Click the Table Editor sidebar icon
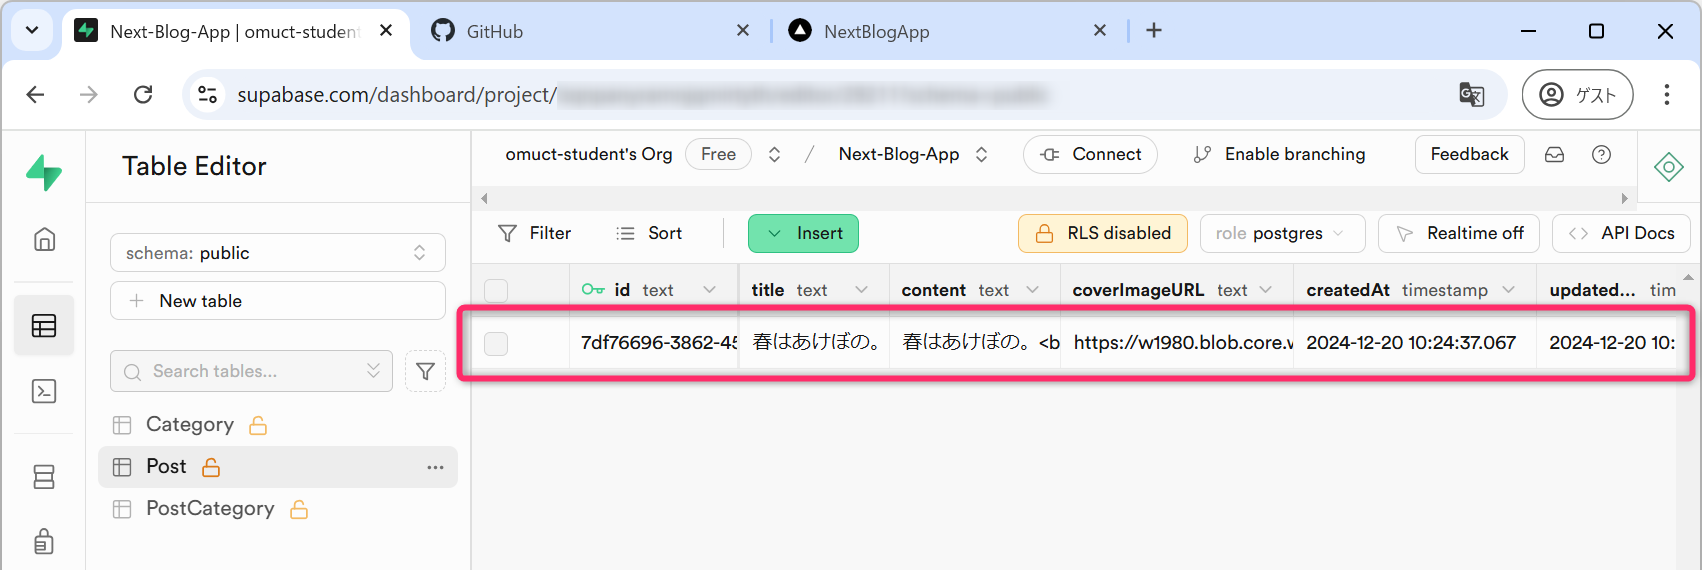 pos(44,325)
